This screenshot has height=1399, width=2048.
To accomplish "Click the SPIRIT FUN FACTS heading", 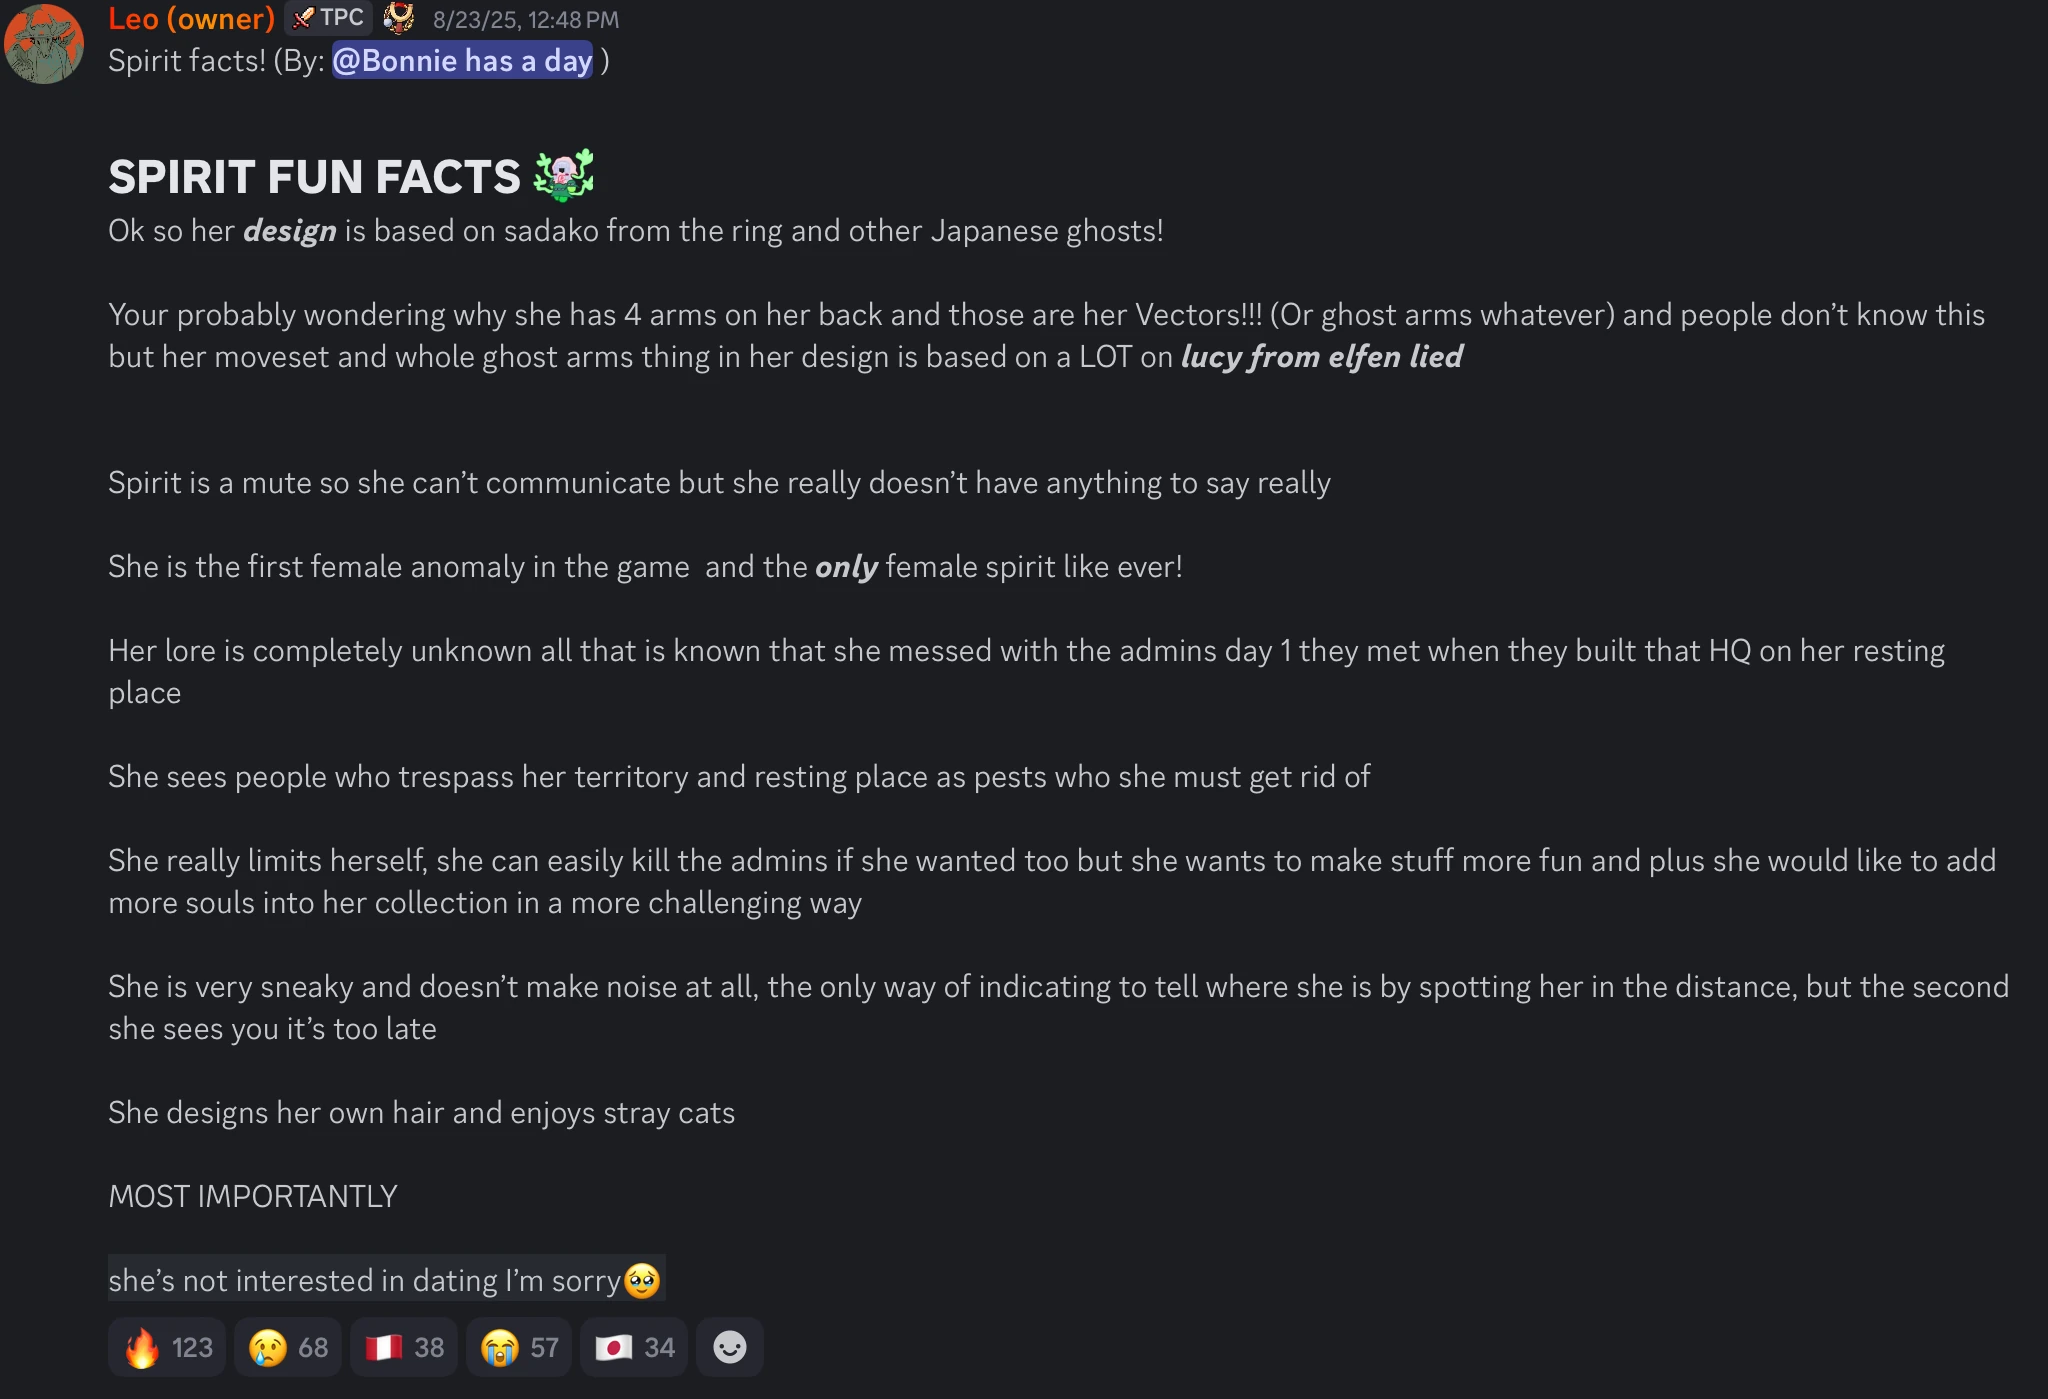I will tap(314, 177).
